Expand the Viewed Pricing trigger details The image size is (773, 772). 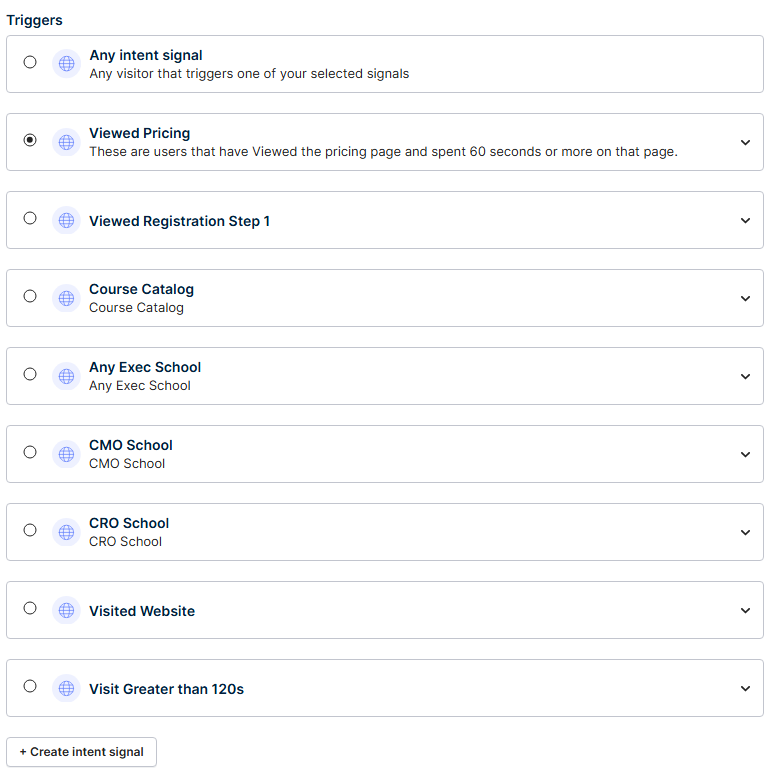pyautogui.click(x=745, y=142)
